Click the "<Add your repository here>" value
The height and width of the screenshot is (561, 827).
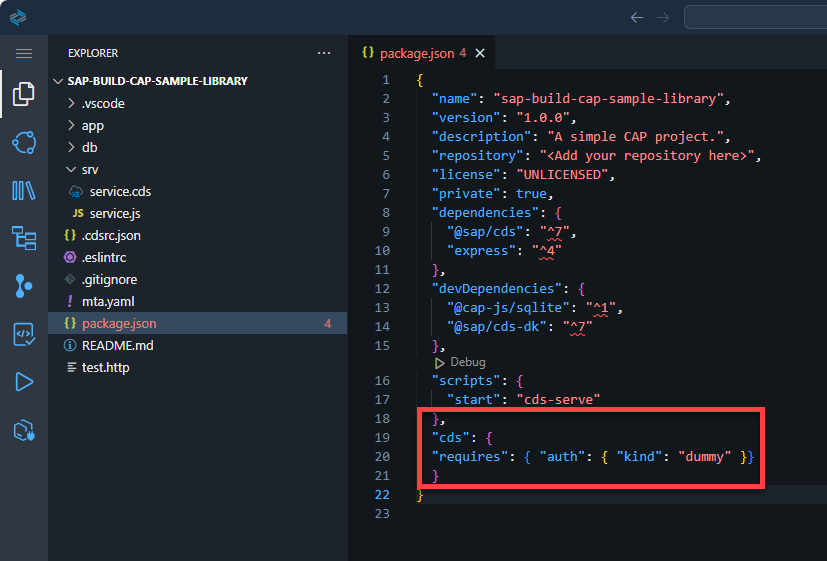pyautogui.click(x=647, y=156)
